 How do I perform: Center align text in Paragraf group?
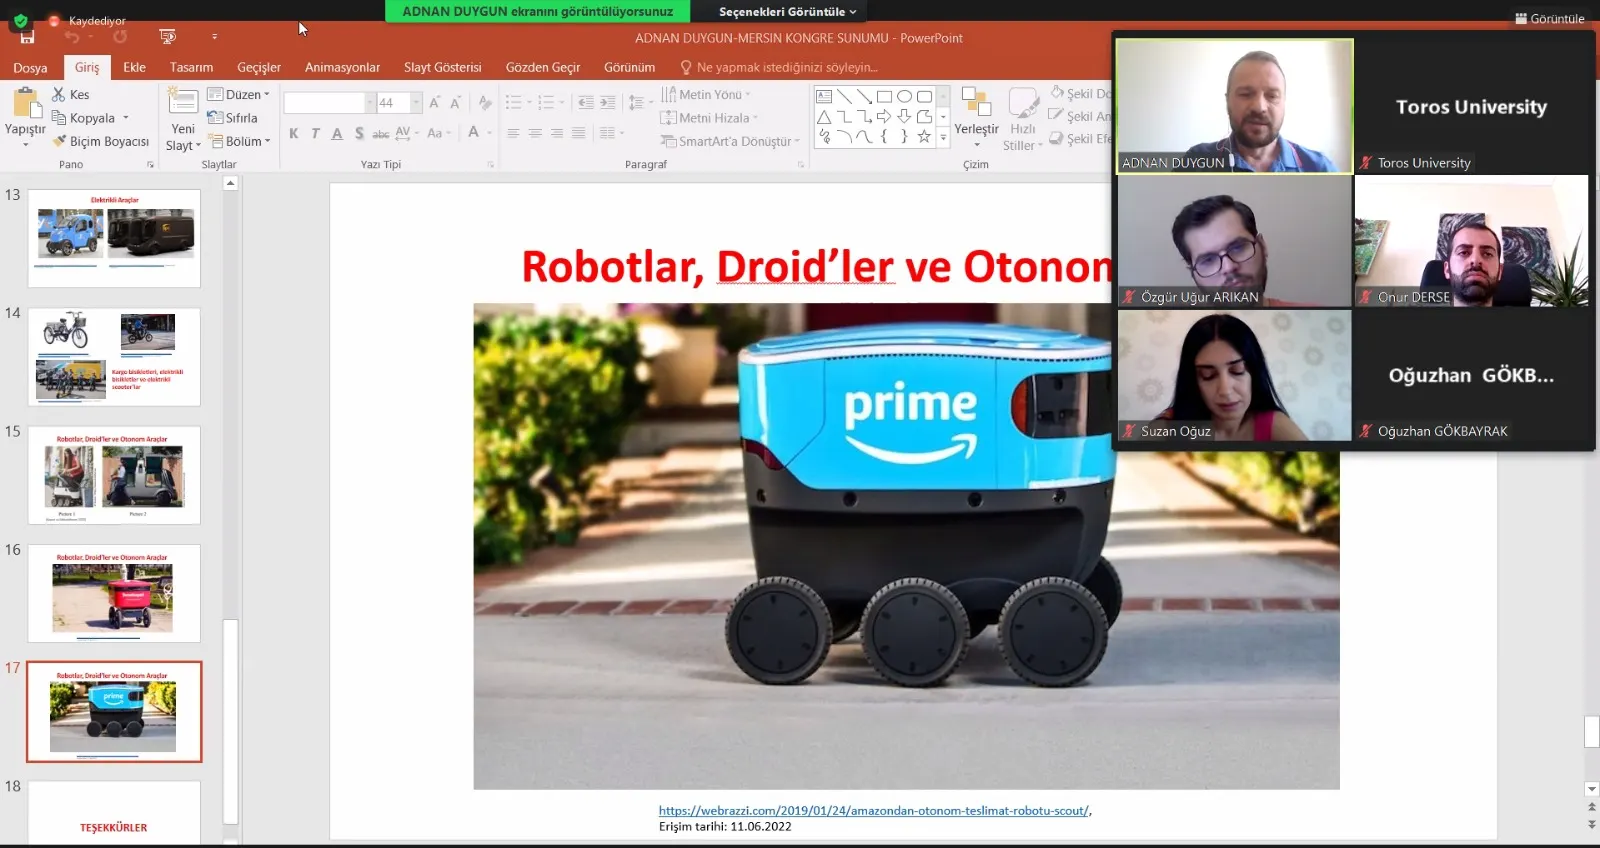(x=535, y=133)
